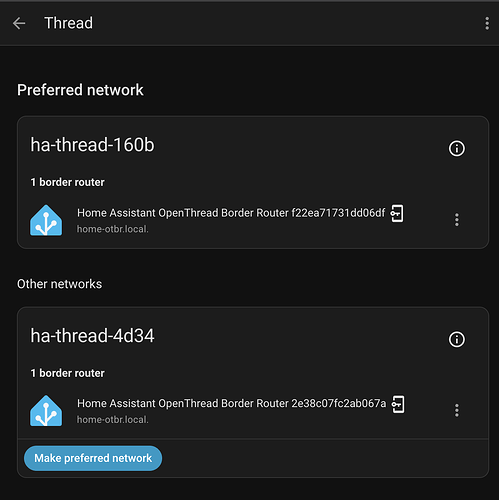This screenshot has width=499, height=500.
Task: Click the credentials key icon for router f22ea71731dd06df
Action: point(397,213)
